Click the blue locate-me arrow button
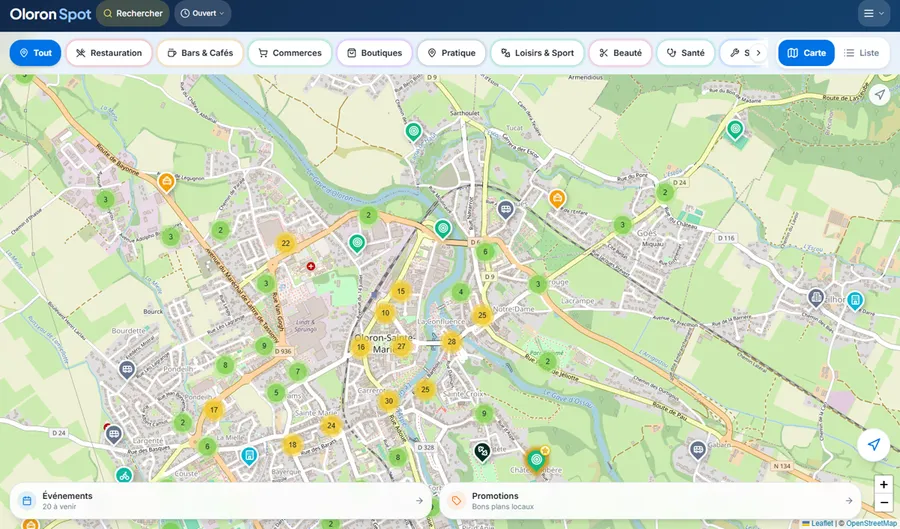This screenshot has height=529, width=900. coord(874,445)
